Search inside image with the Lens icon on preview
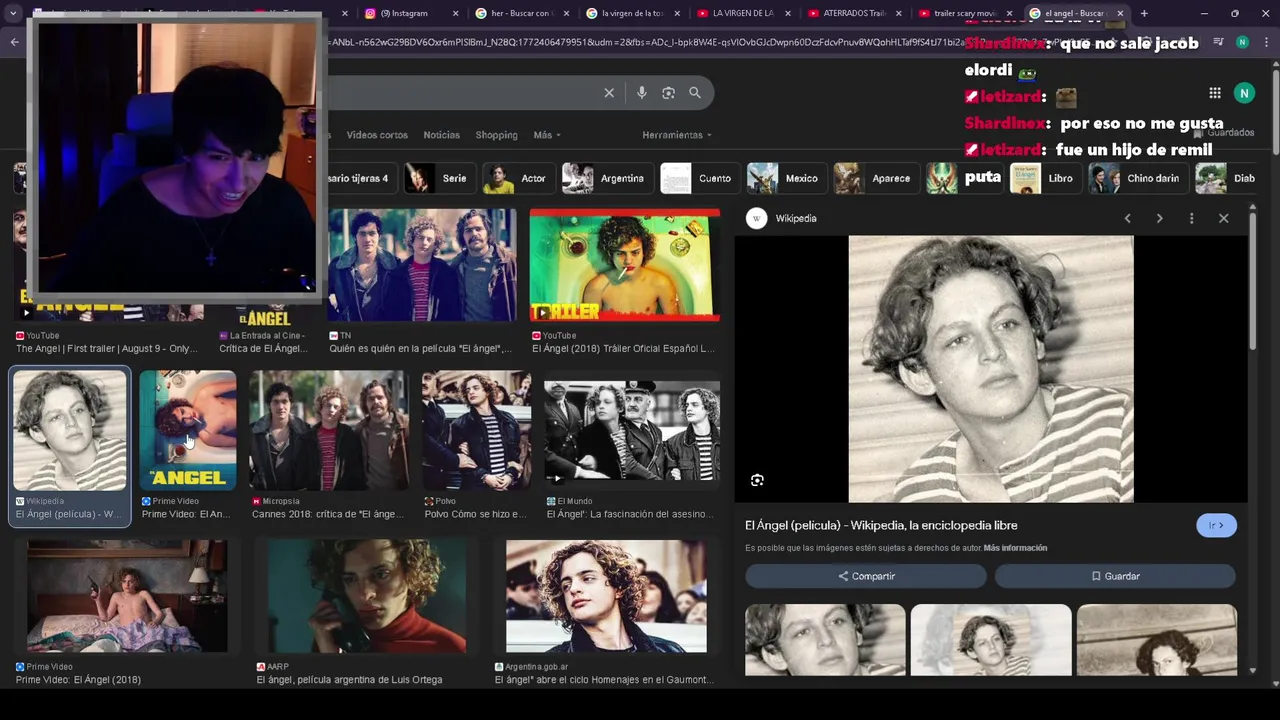 pyautogui.click(x=757, y=480)
